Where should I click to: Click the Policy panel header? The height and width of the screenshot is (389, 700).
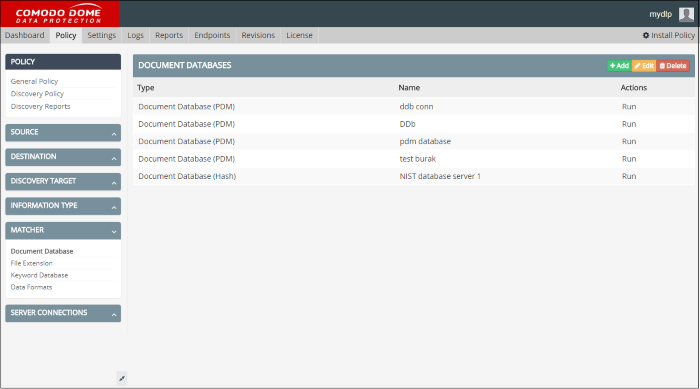pos(63,62)
